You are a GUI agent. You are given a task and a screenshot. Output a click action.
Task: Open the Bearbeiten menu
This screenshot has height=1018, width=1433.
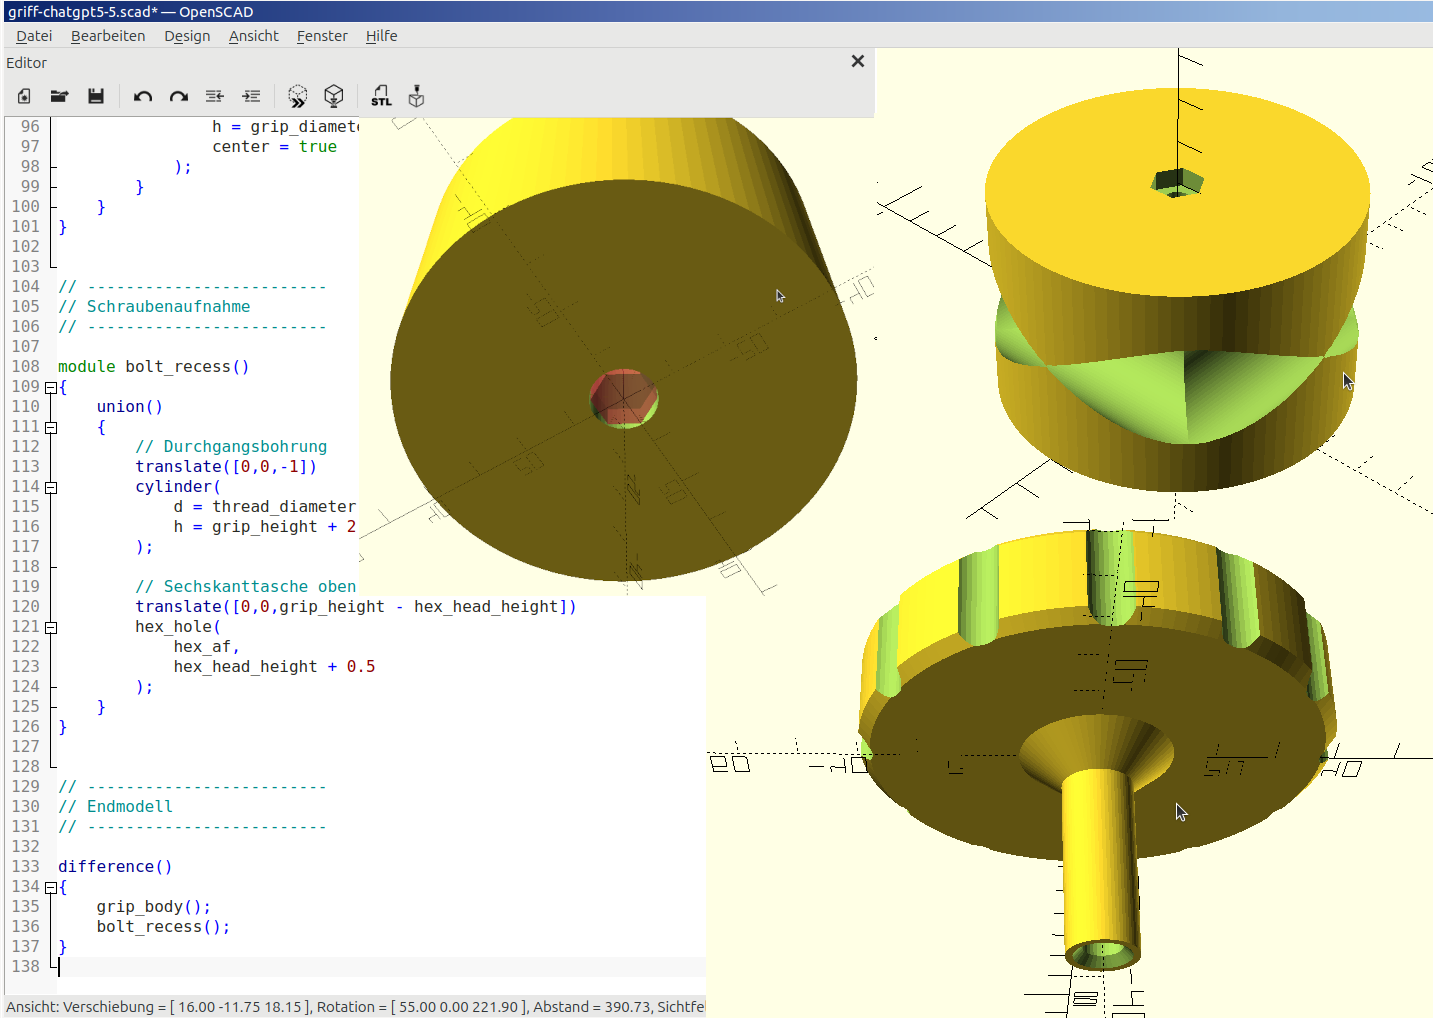108,36
